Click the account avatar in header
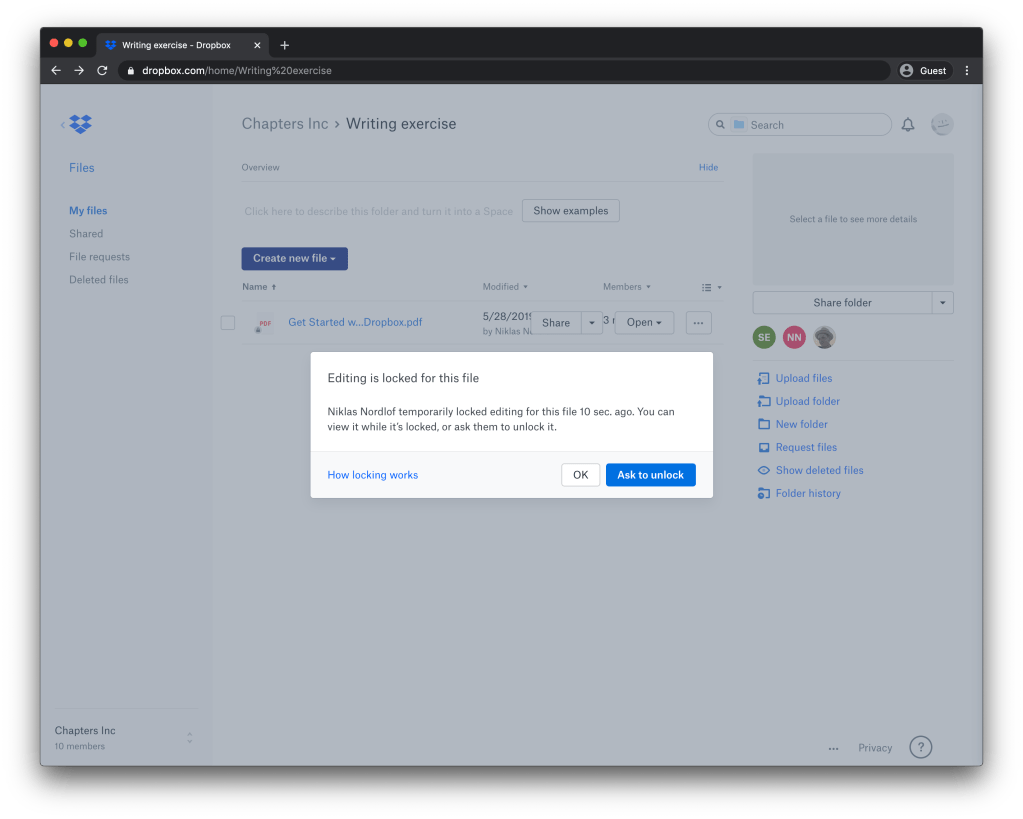1023x819 pixels. (x=942, y=125)
